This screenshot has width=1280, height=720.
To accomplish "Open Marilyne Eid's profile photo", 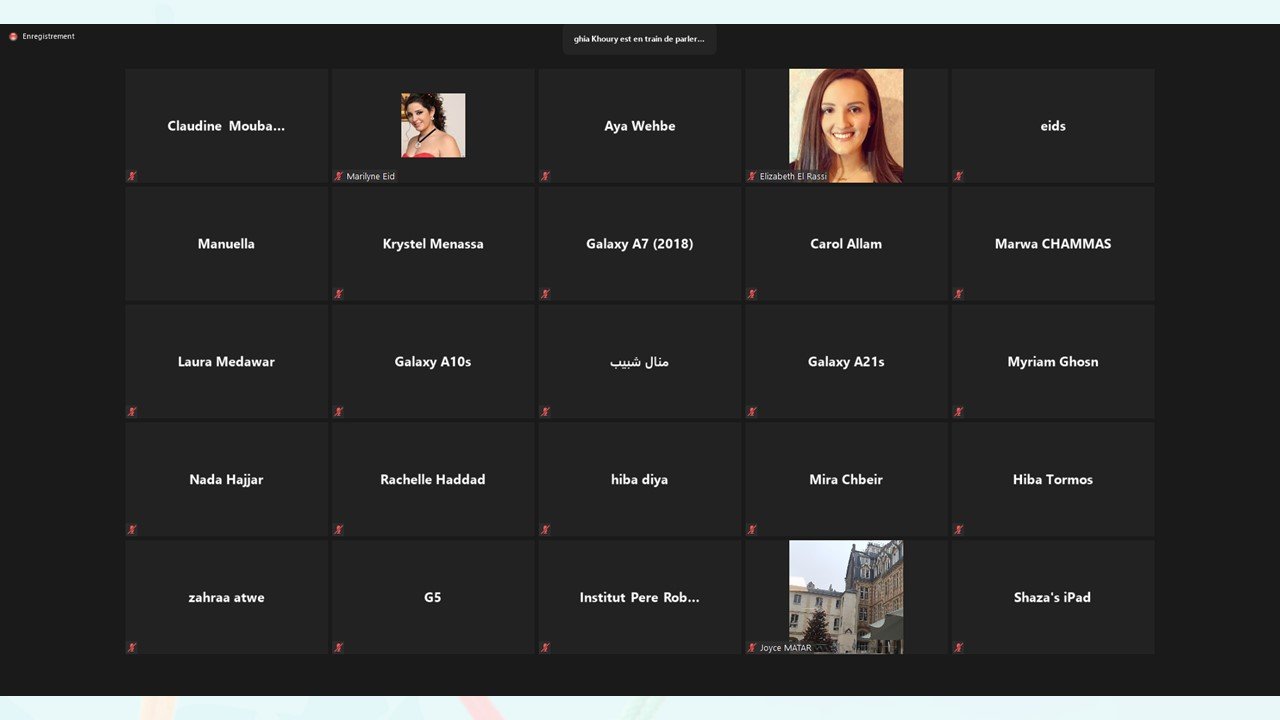I will [x=433, y=125].
